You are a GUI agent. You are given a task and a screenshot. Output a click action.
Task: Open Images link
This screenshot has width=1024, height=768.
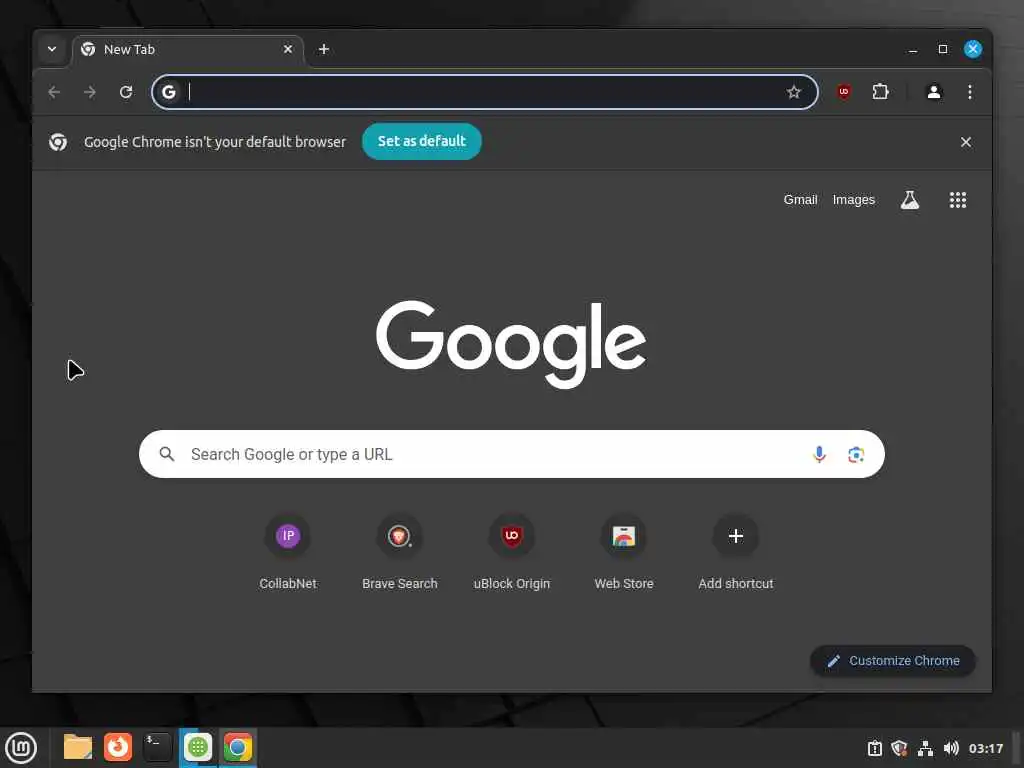tap(854, 200)
